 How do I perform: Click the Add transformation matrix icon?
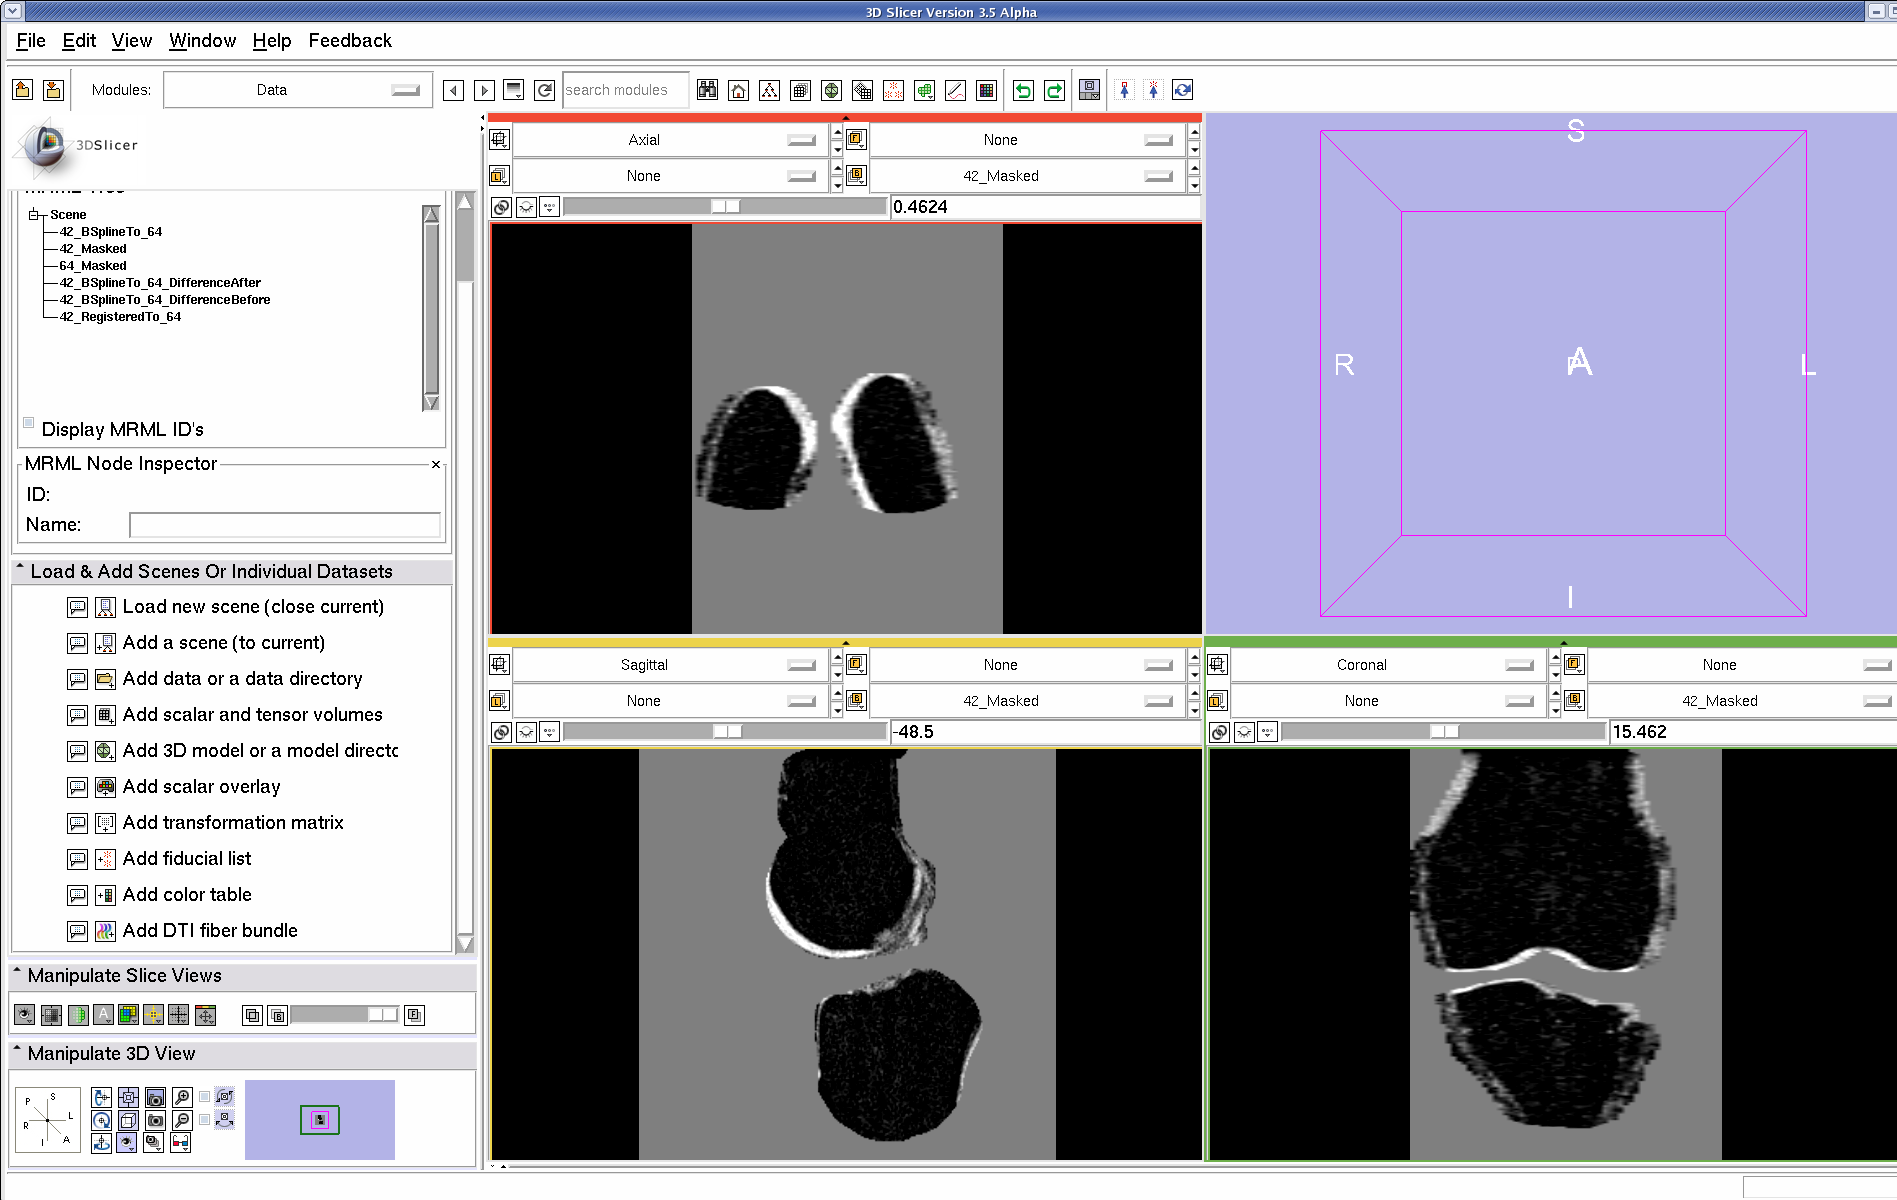105,823
